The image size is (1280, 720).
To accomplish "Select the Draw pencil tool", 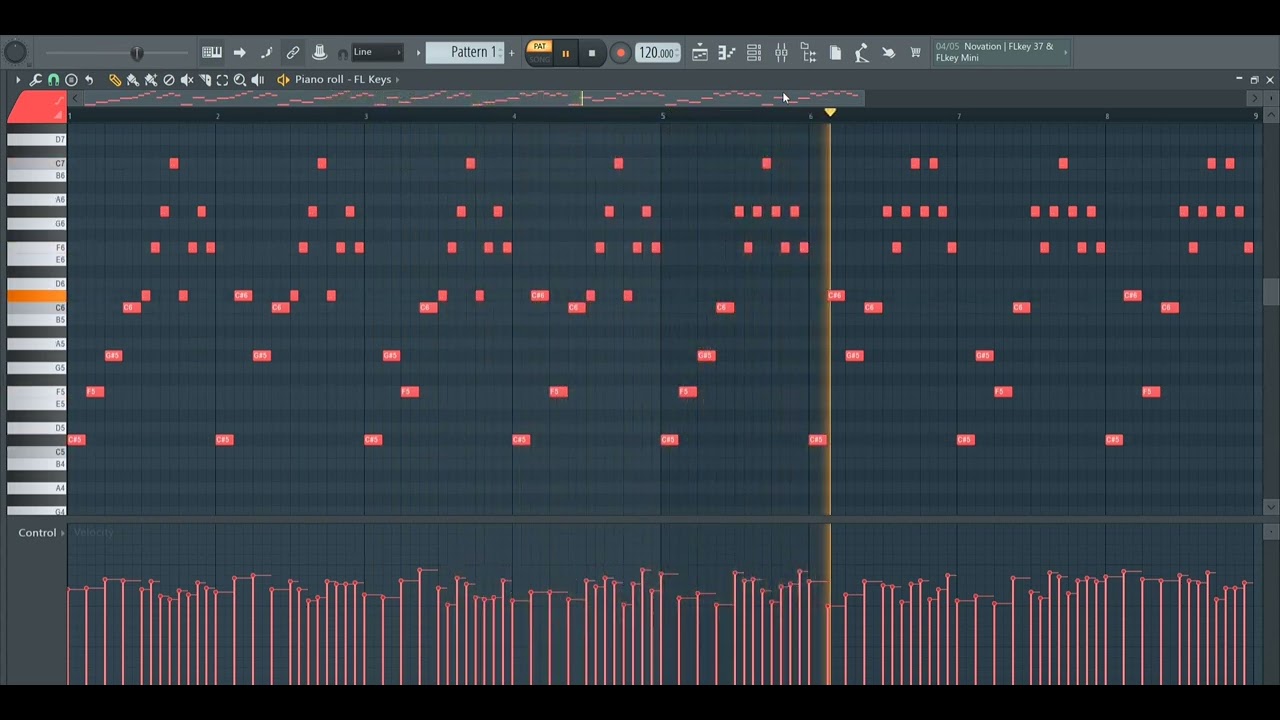I will click(x=115, y=80).
